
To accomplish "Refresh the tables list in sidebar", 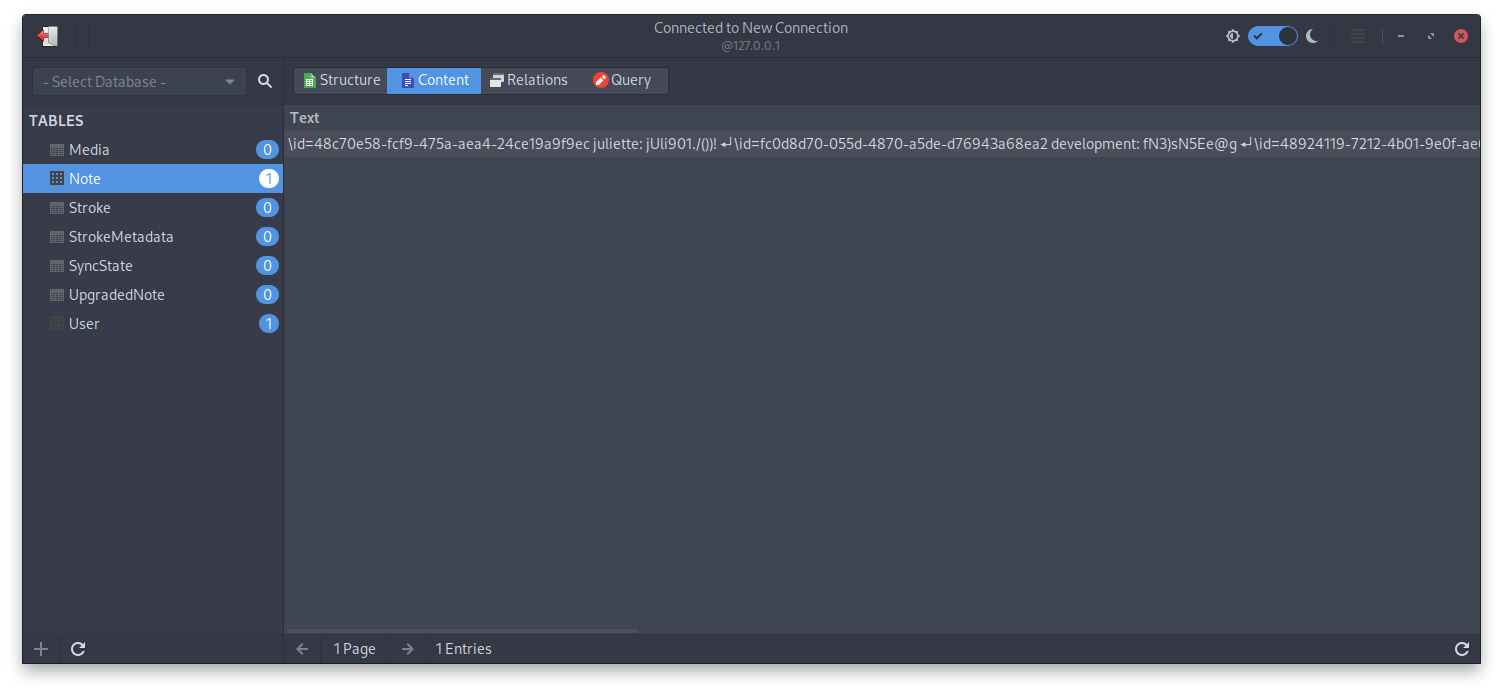I will pos(78,649).
